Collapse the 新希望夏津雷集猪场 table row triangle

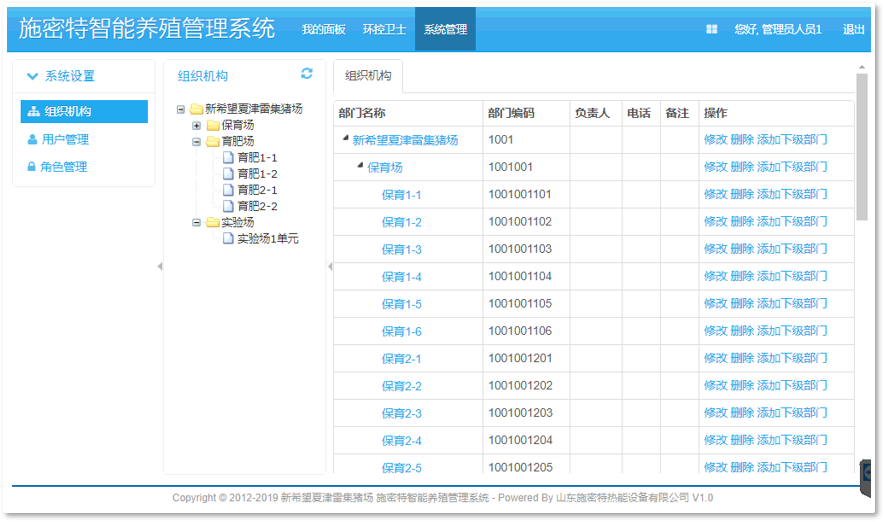point(345,139)
